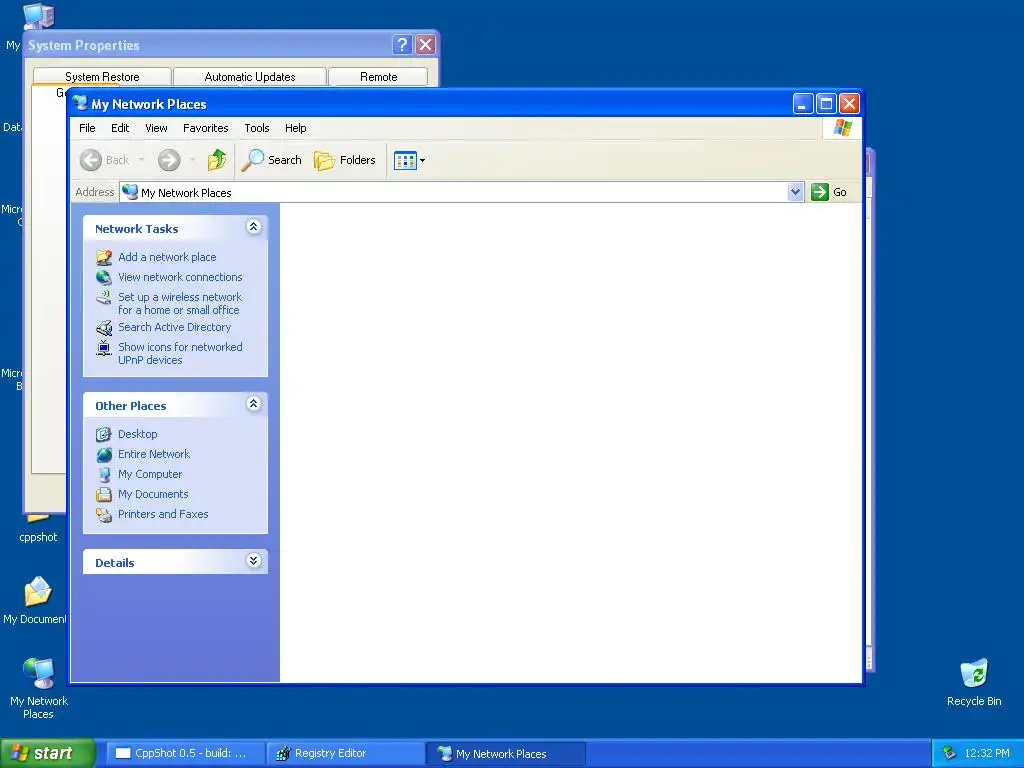Collapse the Network Tasks panel
This screenshot has width=1024, height=768.
(253, 227)
